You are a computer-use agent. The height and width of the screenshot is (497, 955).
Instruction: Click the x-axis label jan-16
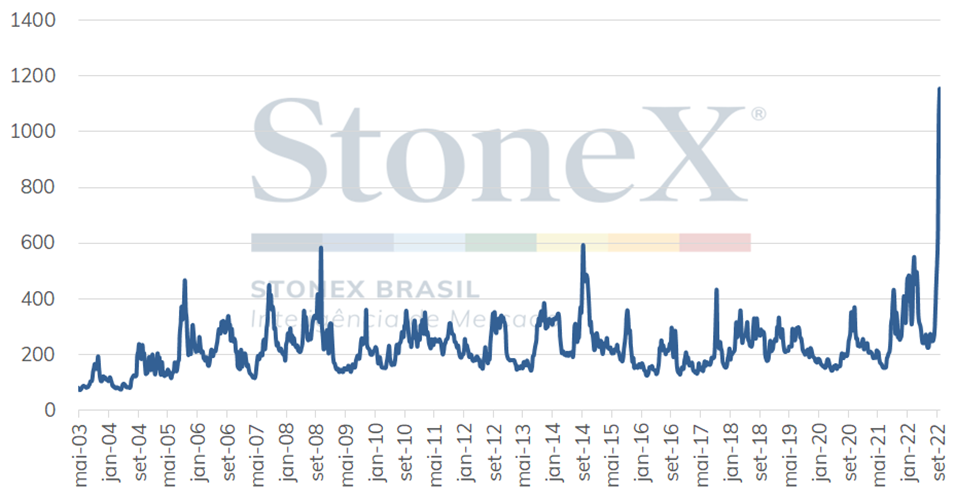646,453
